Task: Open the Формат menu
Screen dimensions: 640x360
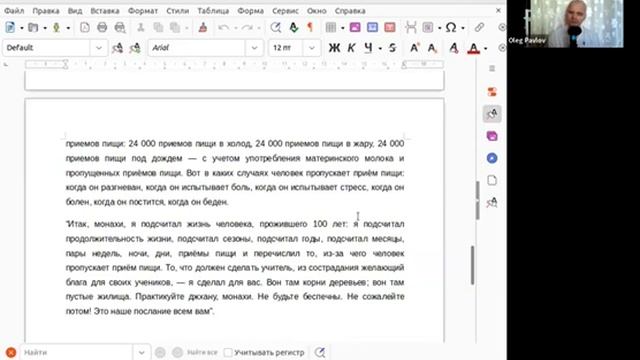Action: click(143, 11)
